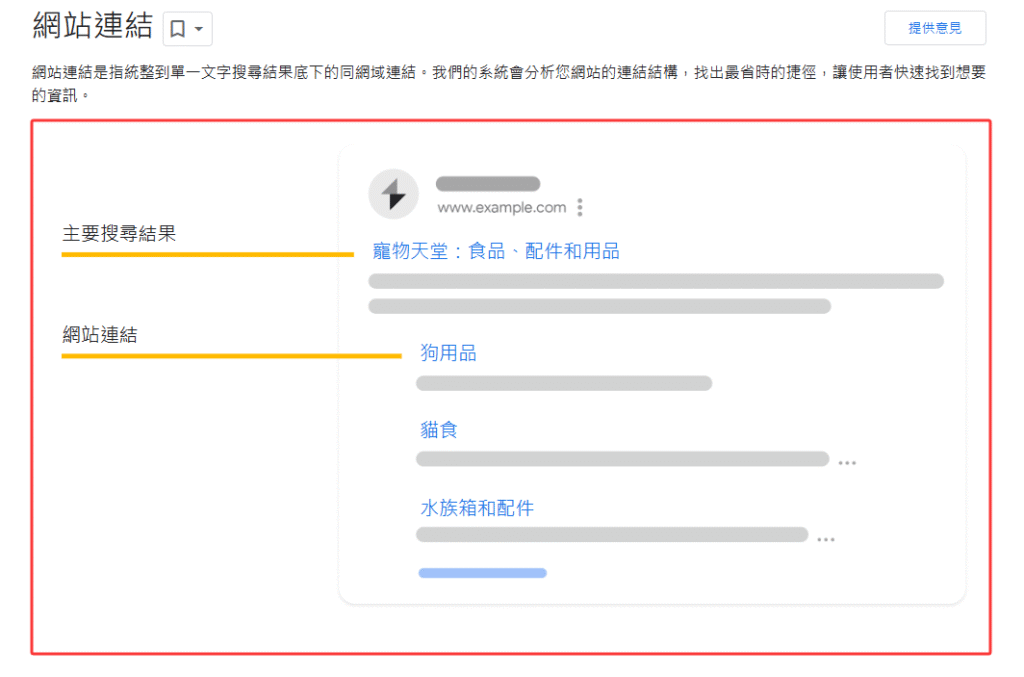Toggle visibility of the 狗用品 sitelink snippet
Screen dimensions: 1024x677
(563, 383)
